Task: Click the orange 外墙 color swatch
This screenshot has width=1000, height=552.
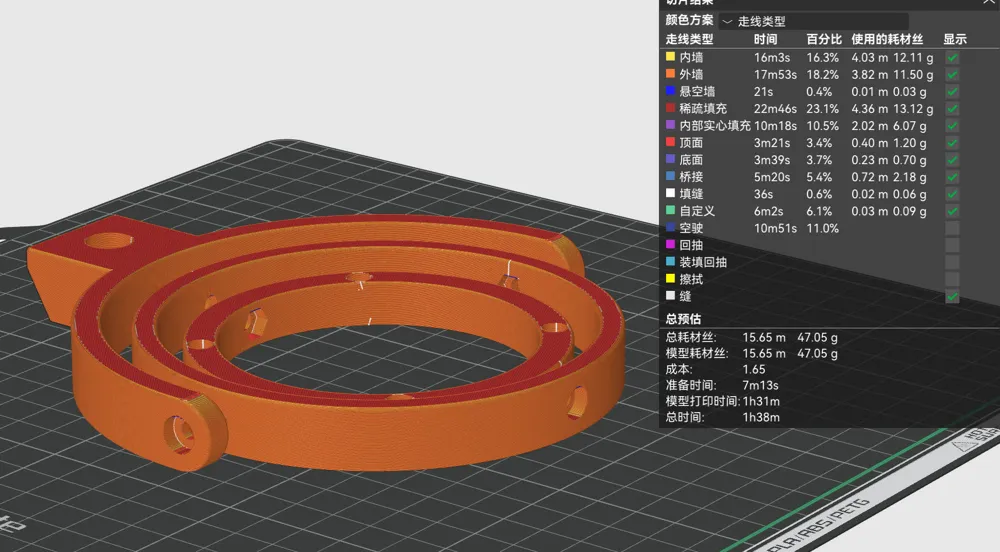Action: tap(670, 74)
